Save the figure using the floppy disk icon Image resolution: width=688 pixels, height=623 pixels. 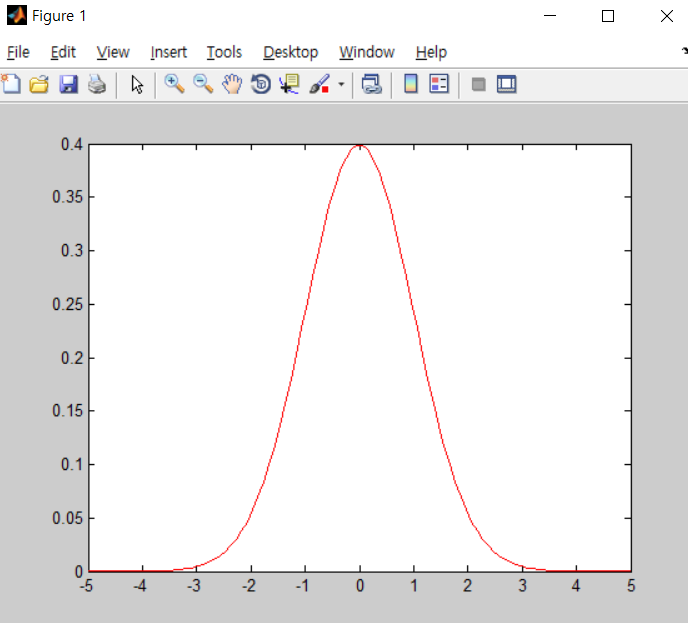coord(68,84)
